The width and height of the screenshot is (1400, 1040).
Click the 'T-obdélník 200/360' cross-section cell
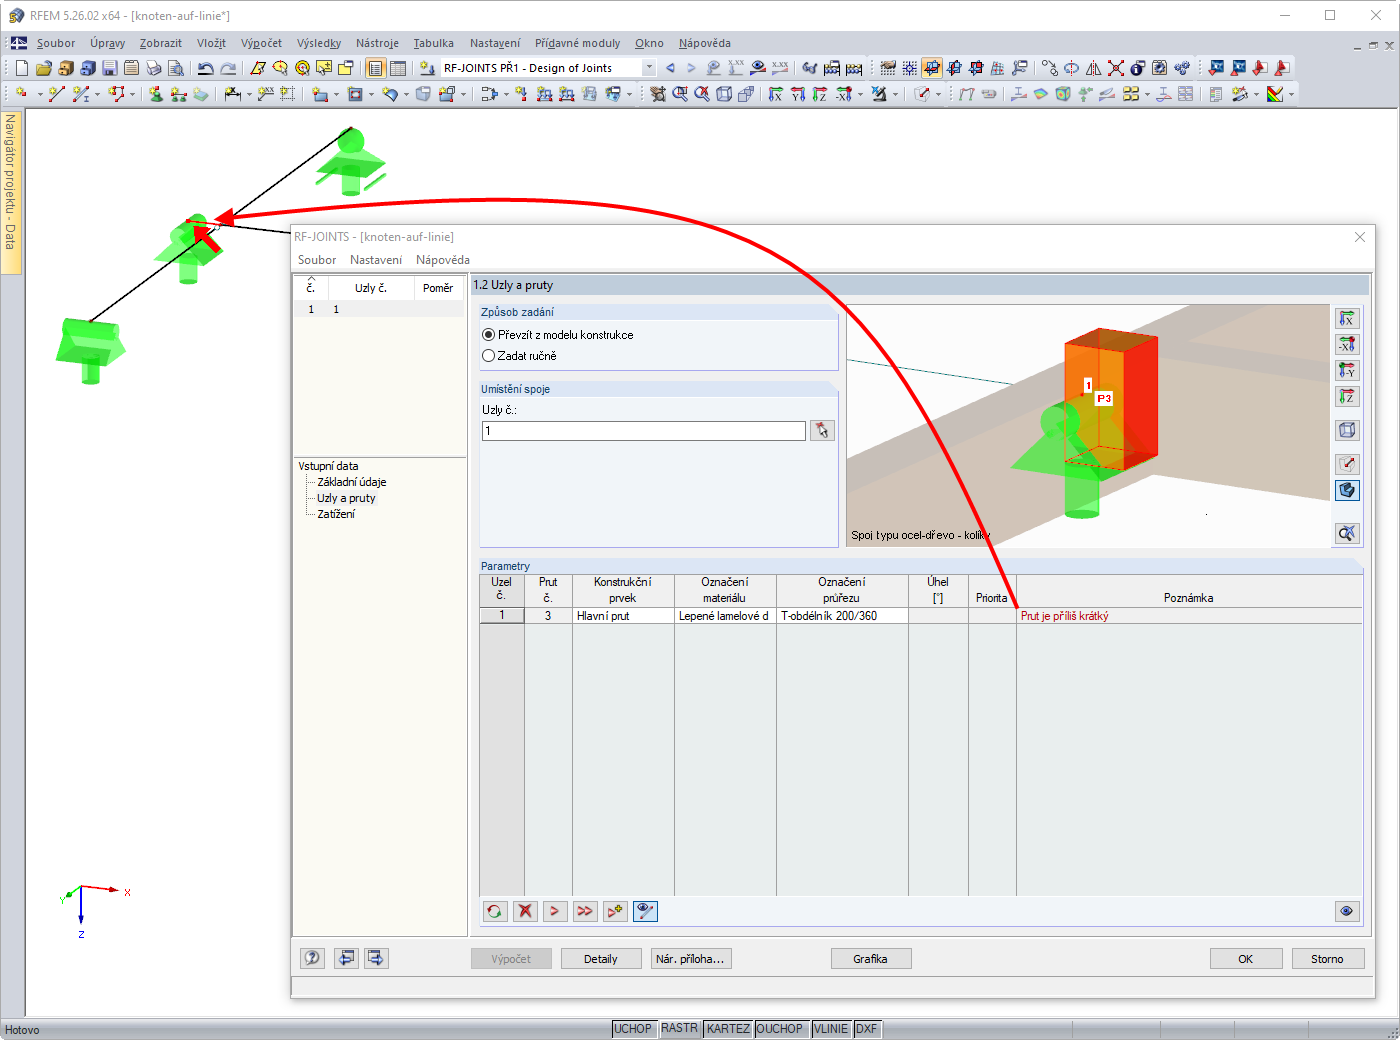click(842, 616)
